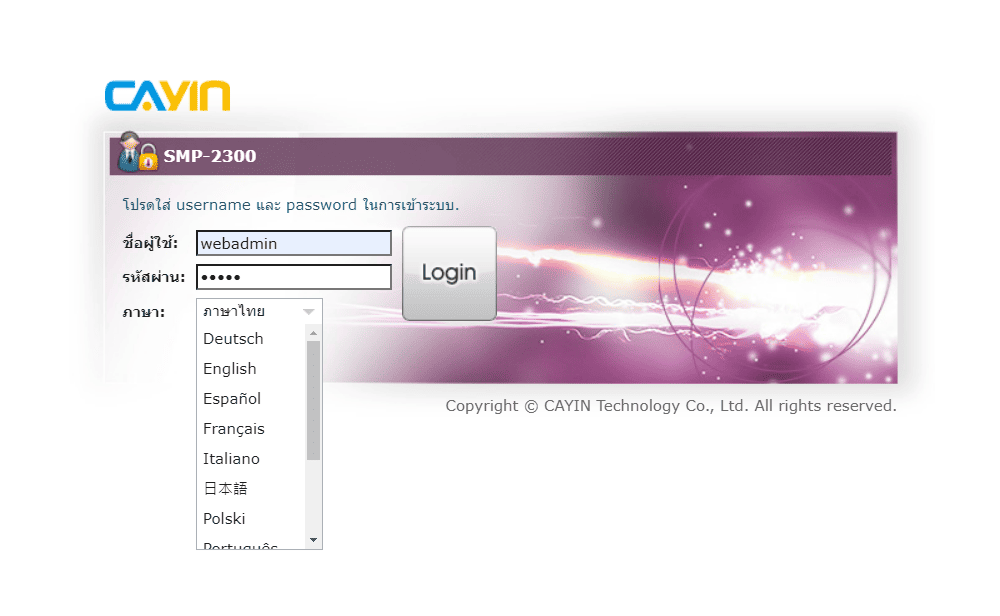
Task: Click the admin padlock icon beside SMP-2300
Action: pyautogui.click(x=137, y=152)
